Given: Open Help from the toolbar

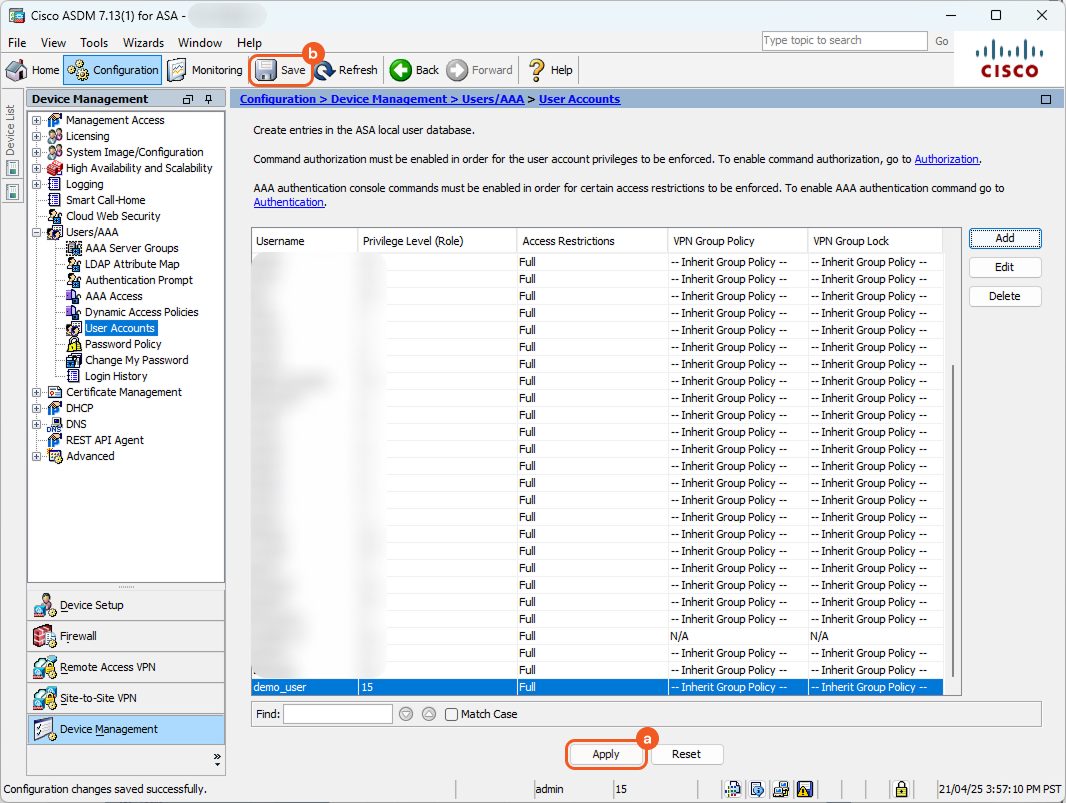Looking at the screenshot, I should [x=537, y=70].
